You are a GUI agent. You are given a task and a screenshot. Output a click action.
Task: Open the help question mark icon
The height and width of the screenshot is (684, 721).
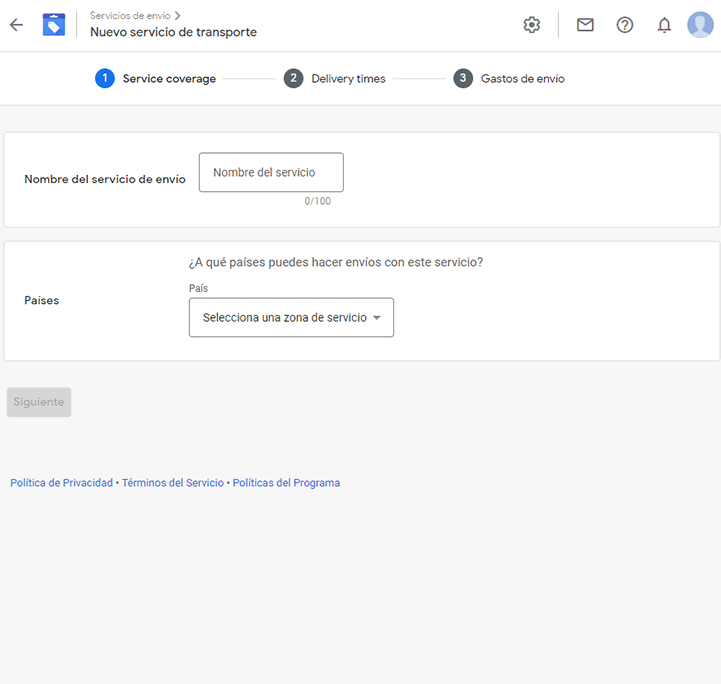coord(624,25)
